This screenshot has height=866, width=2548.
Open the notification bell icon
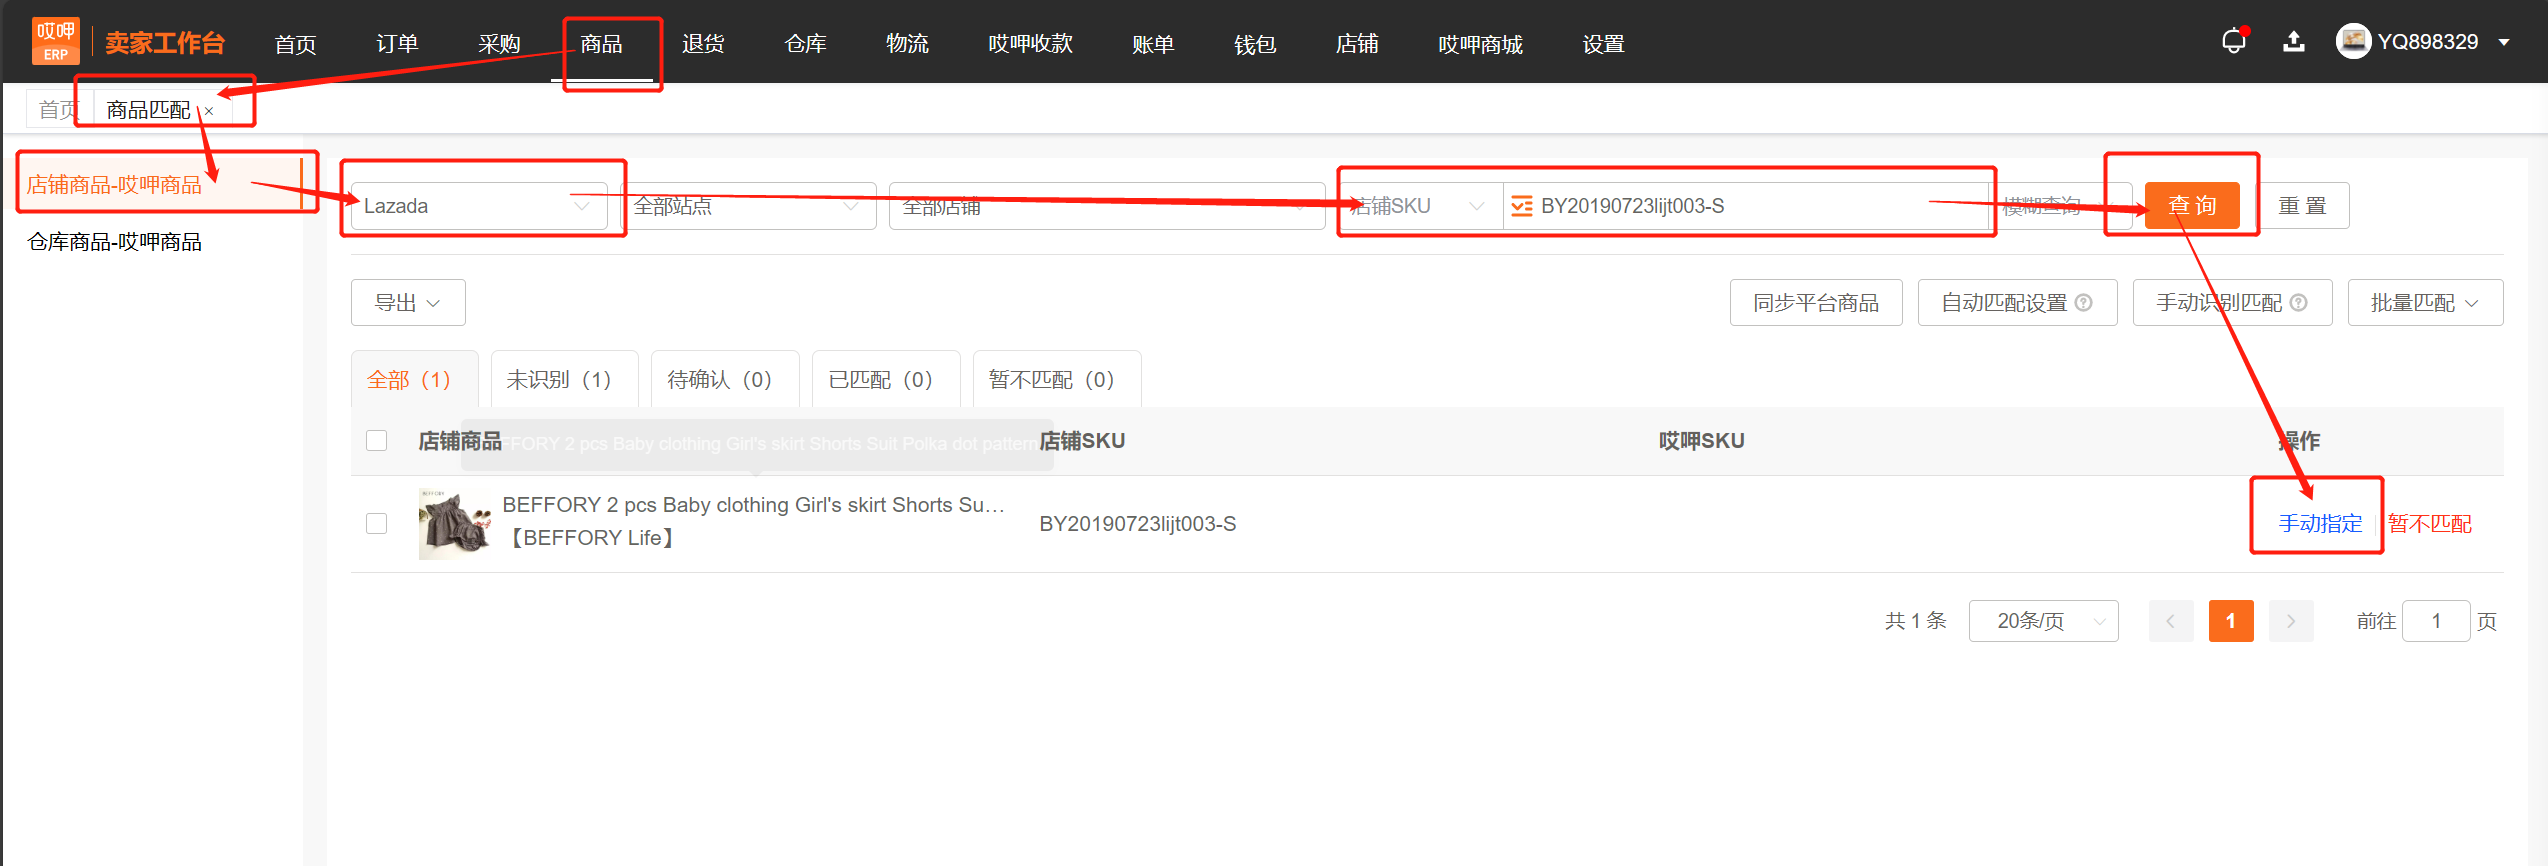tap(2233, 42)
